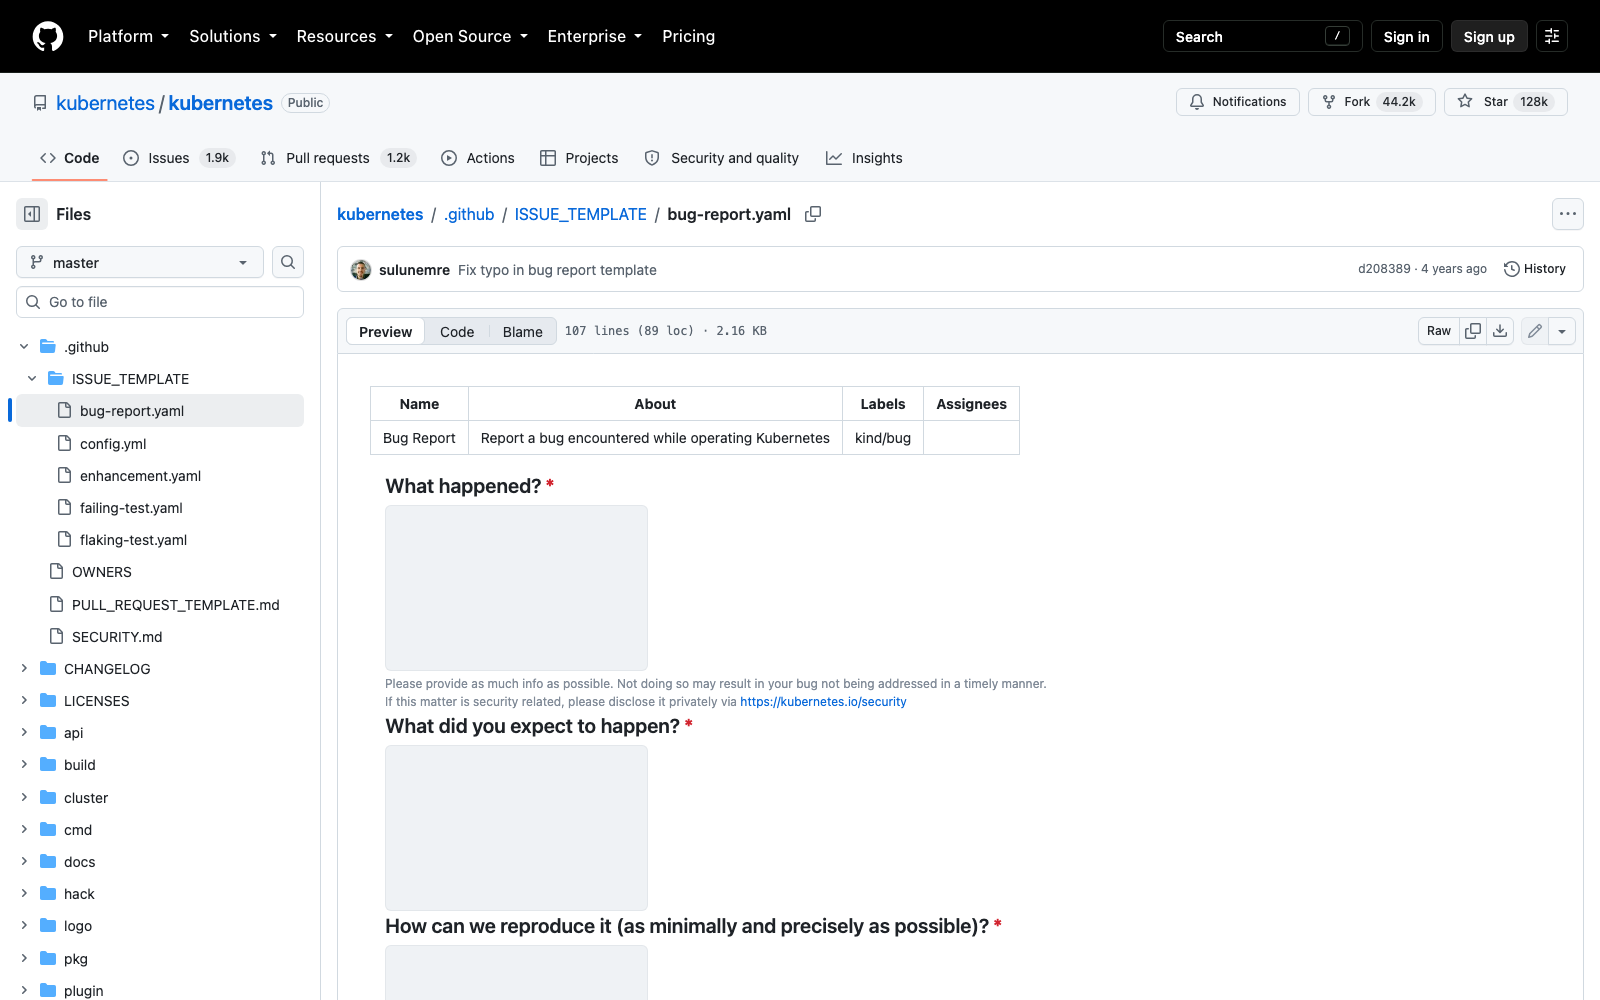Image resolution: width=1600 pixels, height=1000 pixels.
Task: Open PULL_REQUEST_TEMPLATE.md file
Action: tap(160, 604)
